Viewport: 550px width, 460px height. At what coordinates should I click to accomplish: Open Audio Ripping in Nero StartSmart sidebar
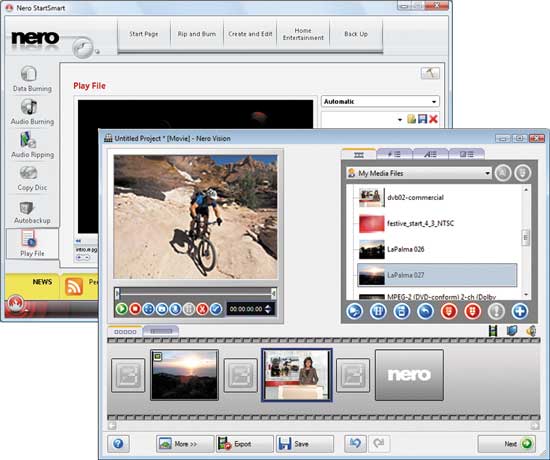(32, 145)
